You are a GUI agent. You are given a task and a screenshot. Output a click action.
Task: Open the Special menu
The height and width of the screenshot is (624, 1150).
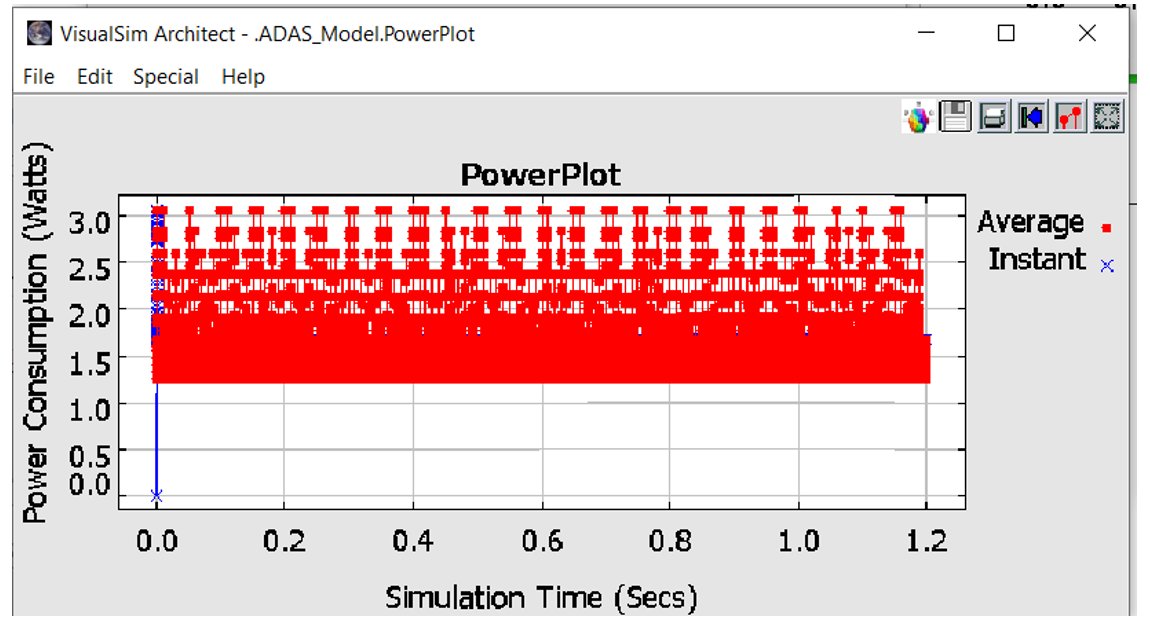(166, 77)
